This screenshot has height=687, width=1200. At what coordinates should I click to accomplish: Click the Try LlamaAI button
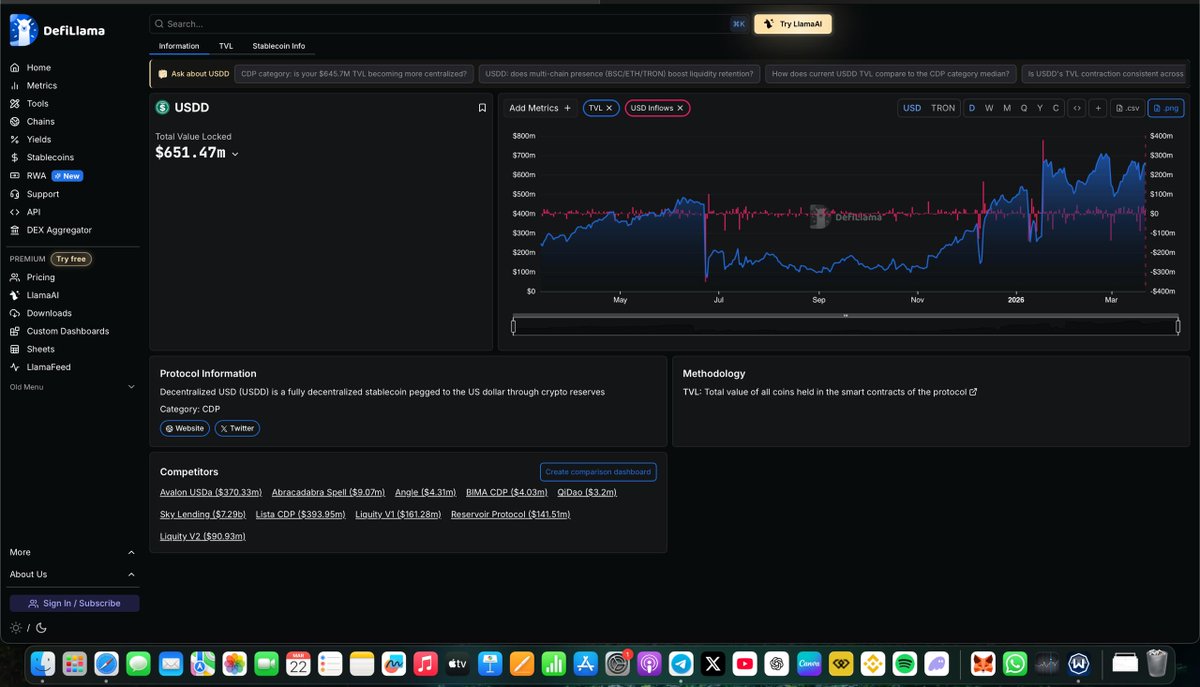[793, 24]
